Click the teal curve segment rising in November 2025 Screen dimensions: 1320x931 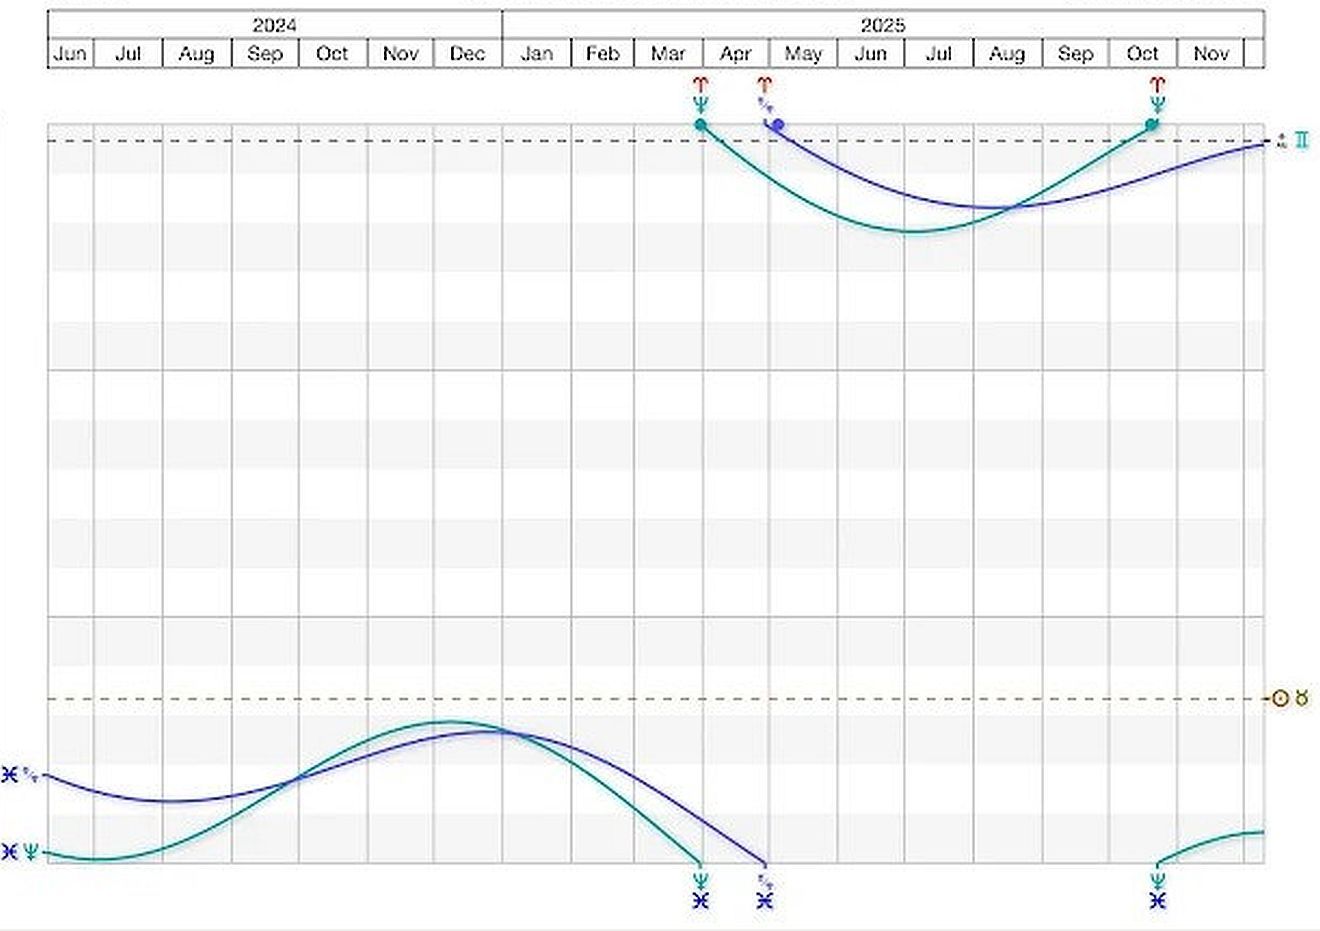click(1210, 841)
